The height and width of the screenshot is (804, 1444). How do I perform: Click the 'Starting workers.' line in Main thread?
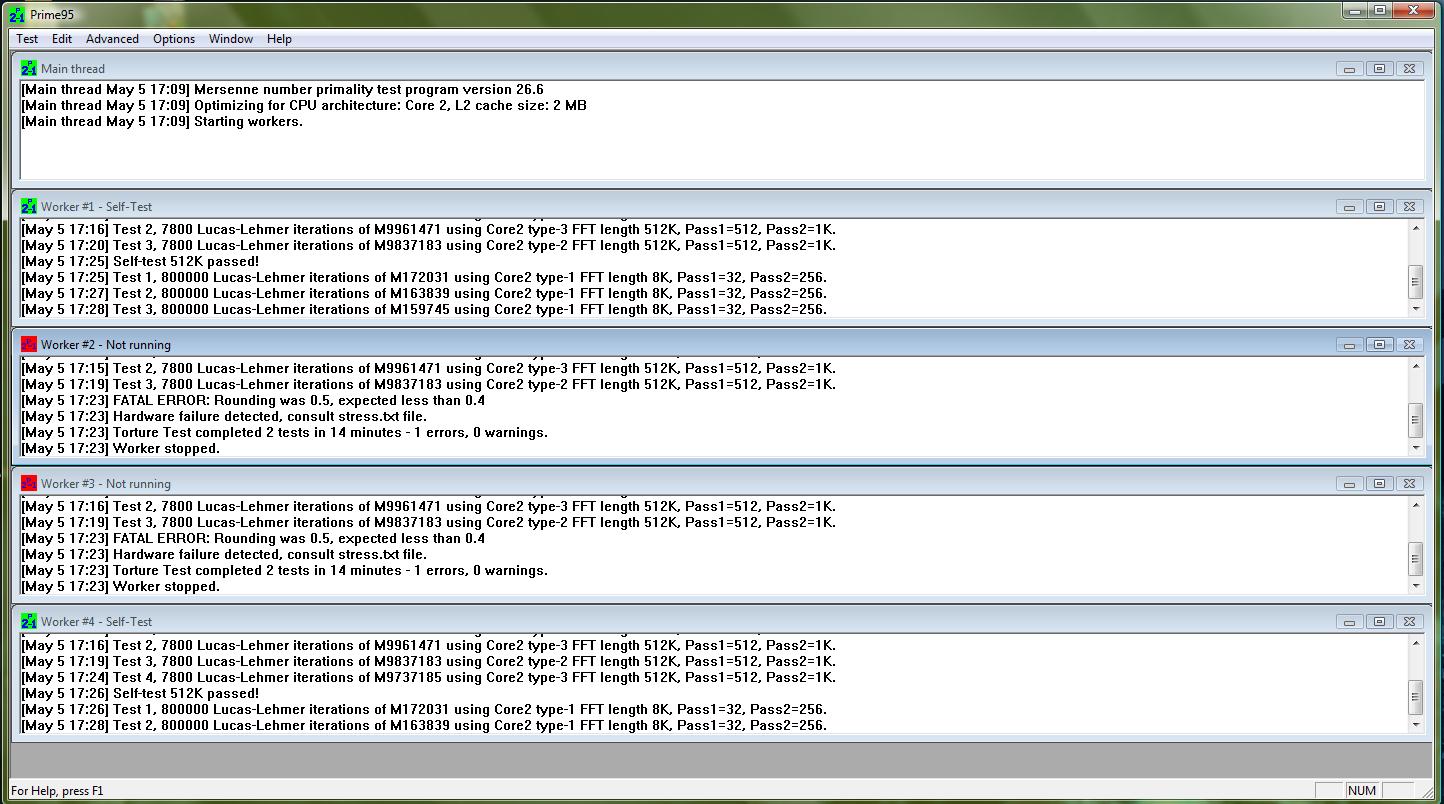point(162,121)
